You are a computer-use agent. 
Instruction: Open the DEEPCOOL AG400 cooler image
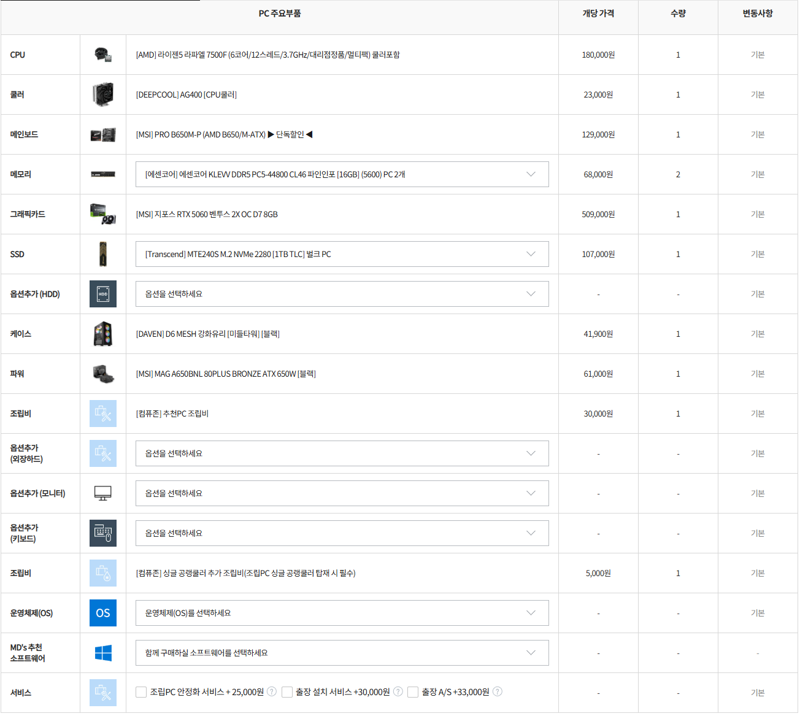(x=103, y=94)
